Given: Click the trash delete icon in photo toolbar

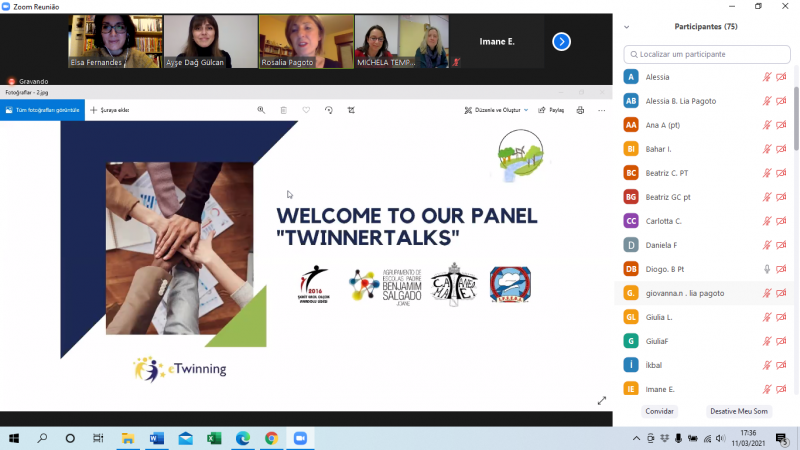Looking at the screenshot, I should tap(284, 110).
